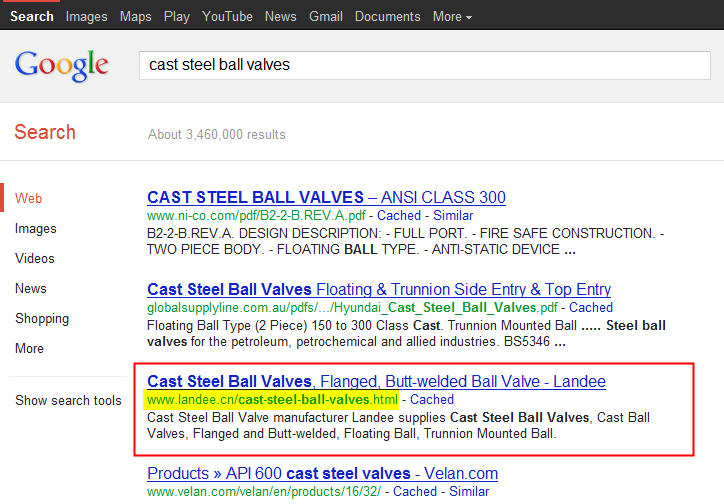
Task: Filter results by Images in sidebar
Action: tap(36, 228)
